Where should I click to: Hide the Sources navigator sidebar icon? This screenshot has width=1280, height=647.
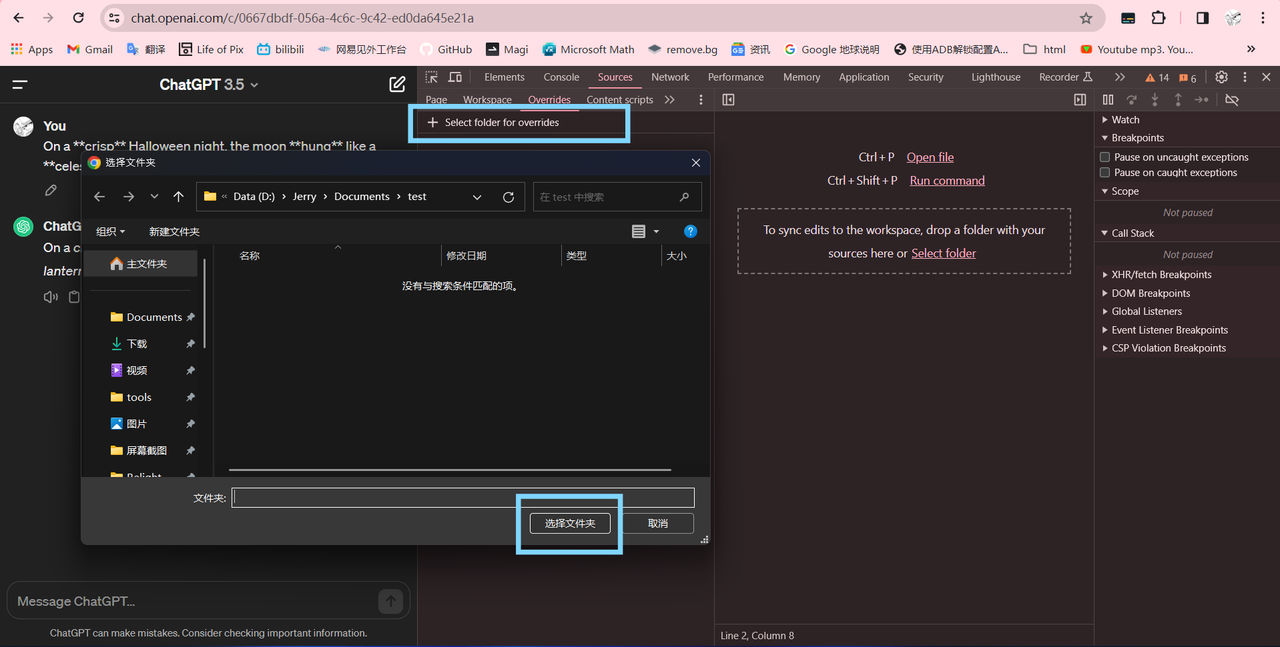(x=728, y=100)
